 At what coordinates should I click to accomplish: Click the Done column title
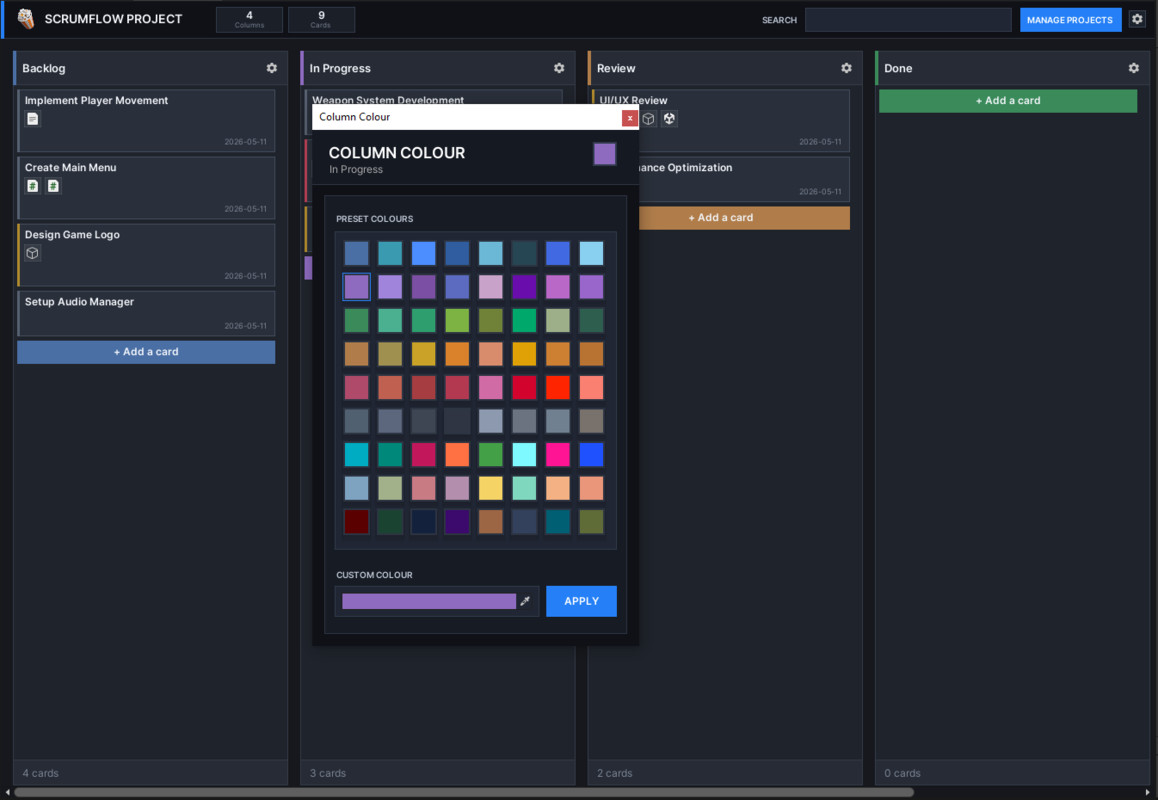[x=898, y=68]
